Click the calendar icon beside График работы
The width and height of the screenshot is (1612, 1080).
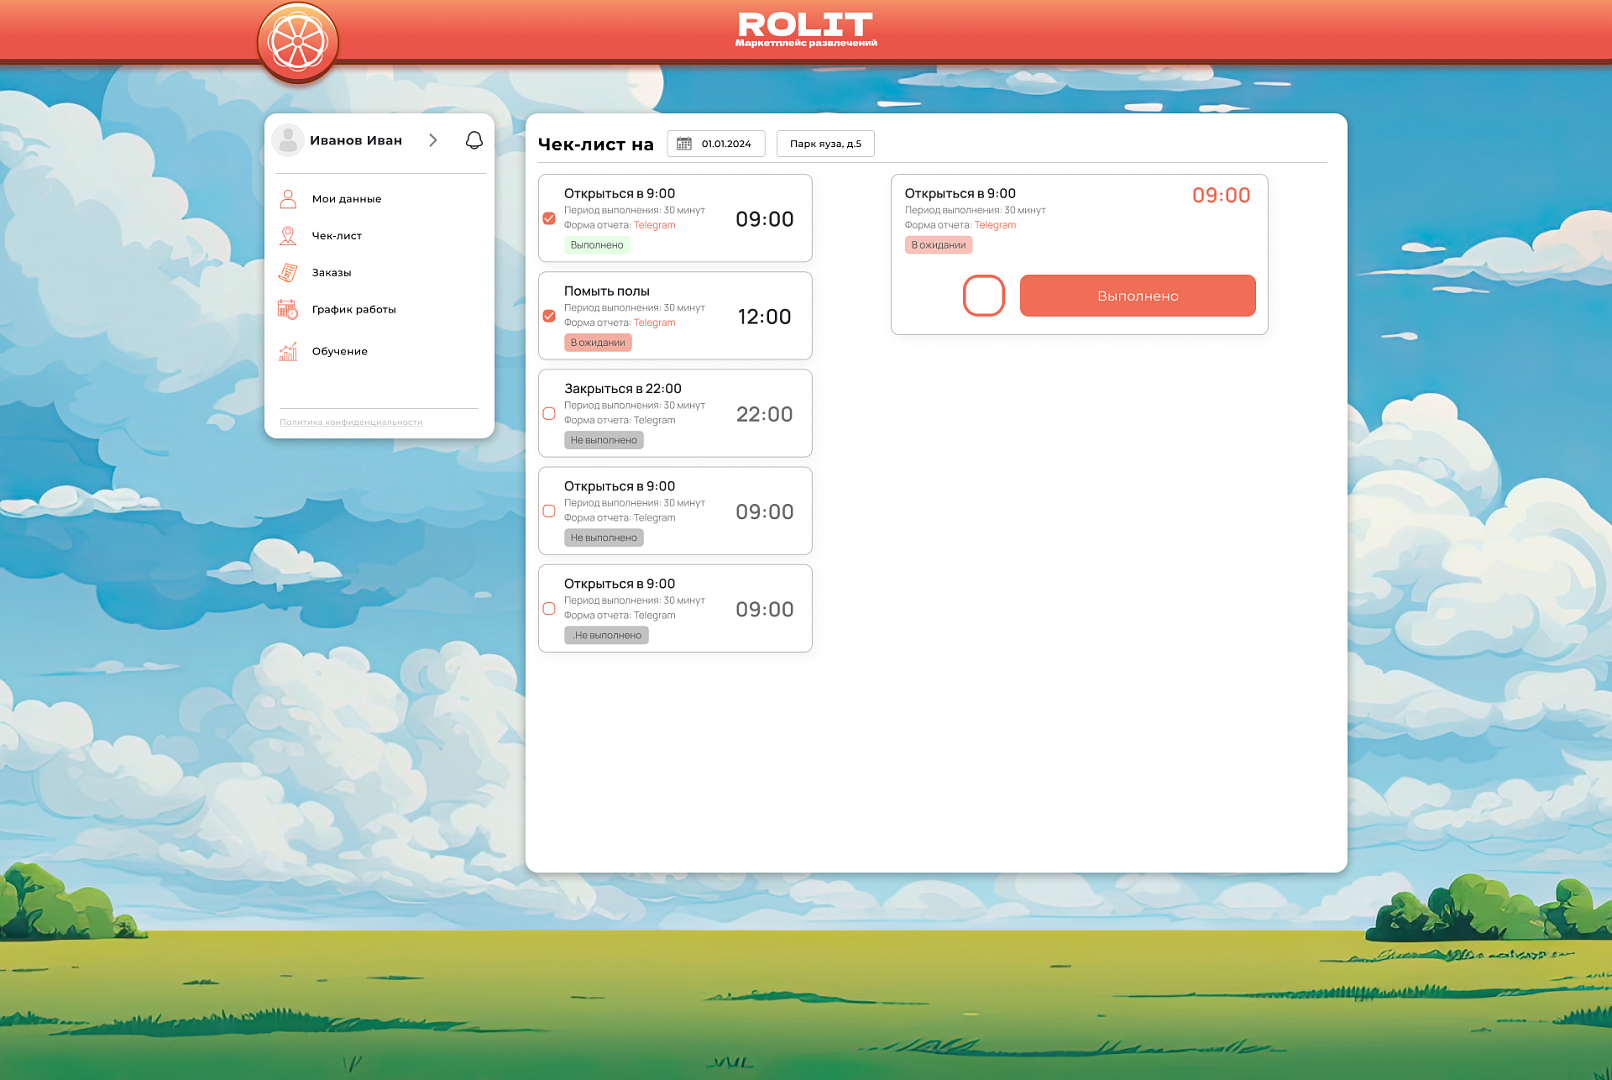288,310
